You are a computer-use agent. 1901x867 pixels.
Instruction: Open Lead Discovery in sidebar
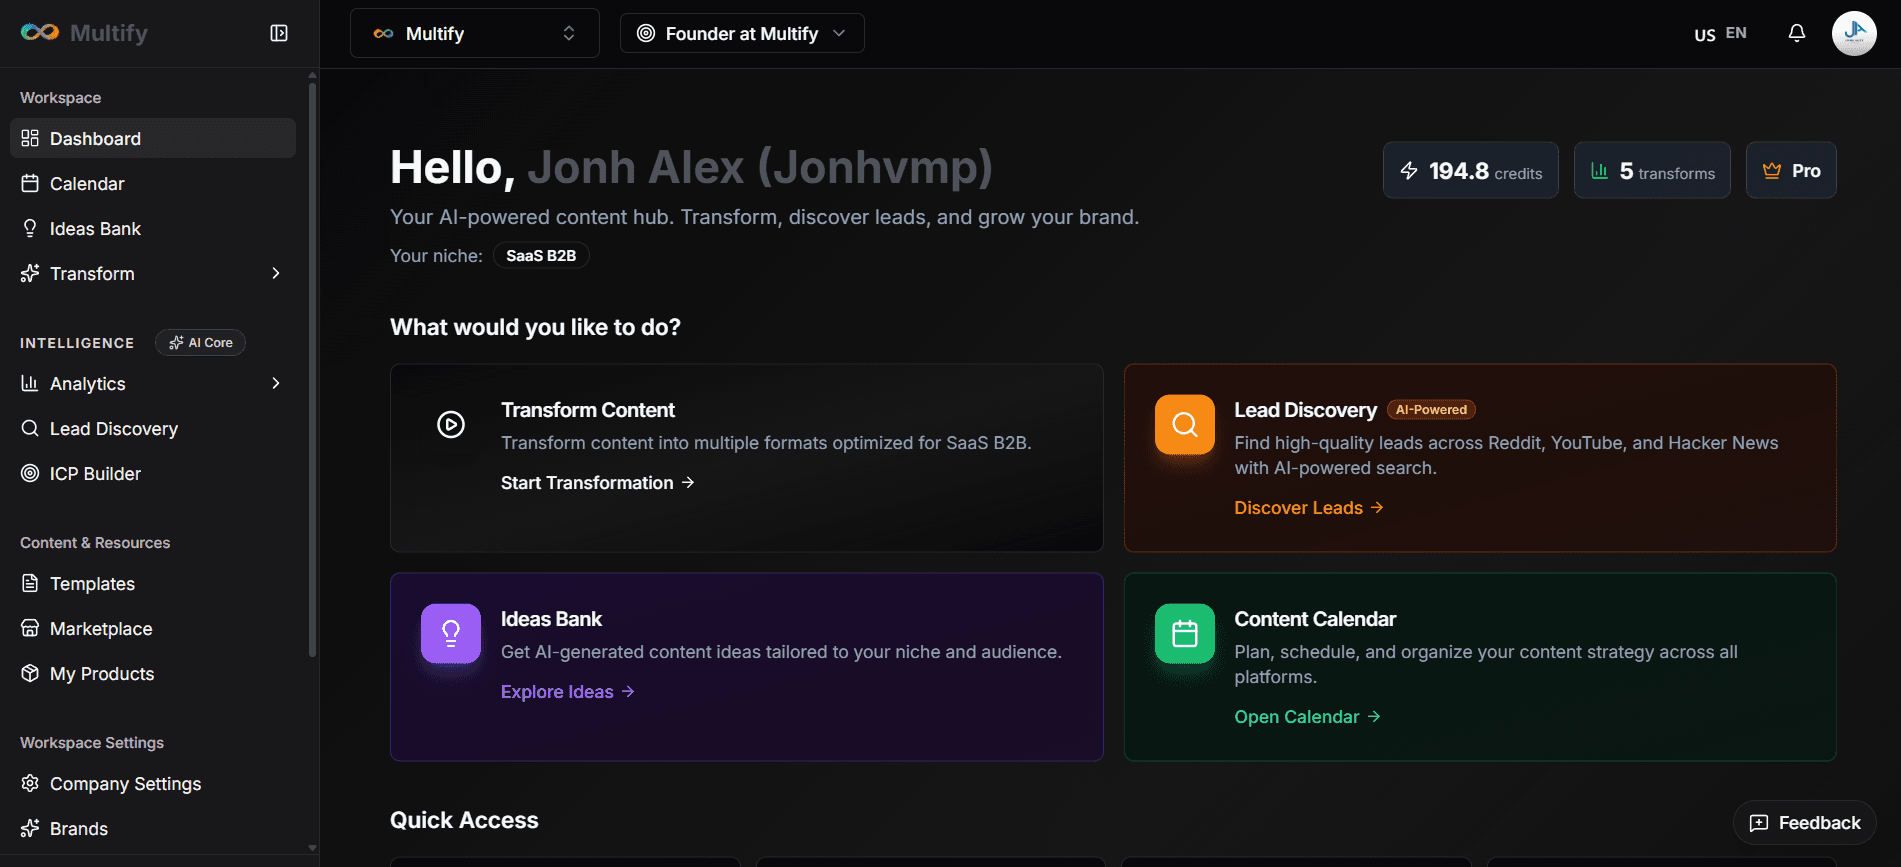153,428
